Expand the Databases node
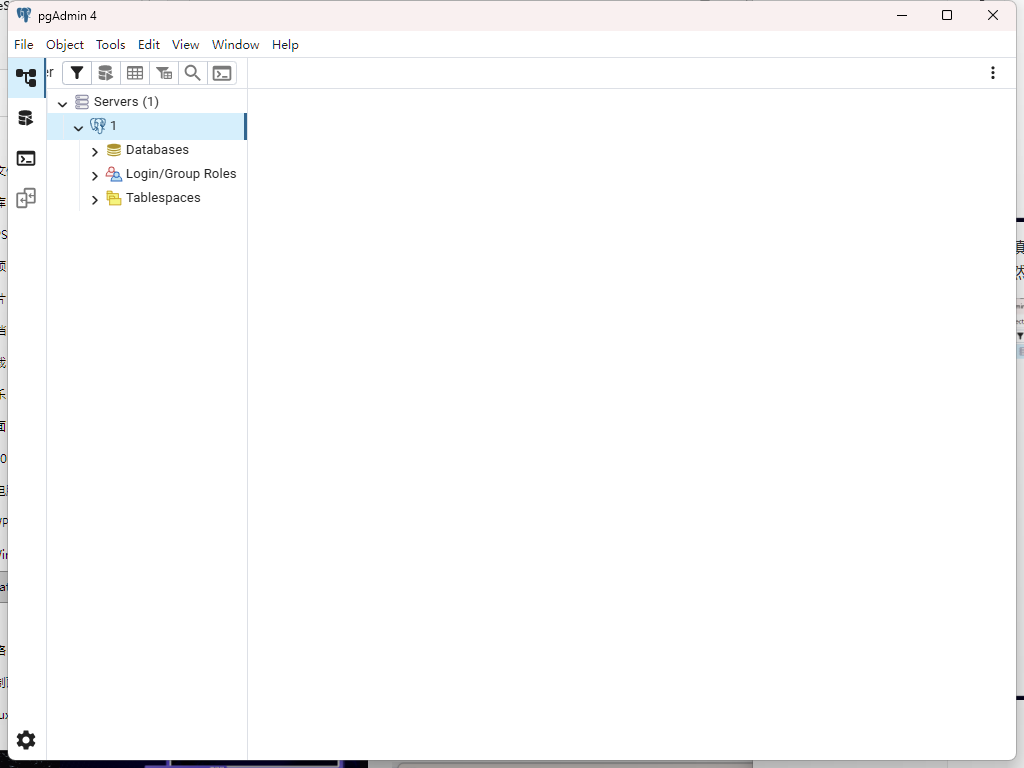This screenshot has height=768, width=1024. point(95,151)
